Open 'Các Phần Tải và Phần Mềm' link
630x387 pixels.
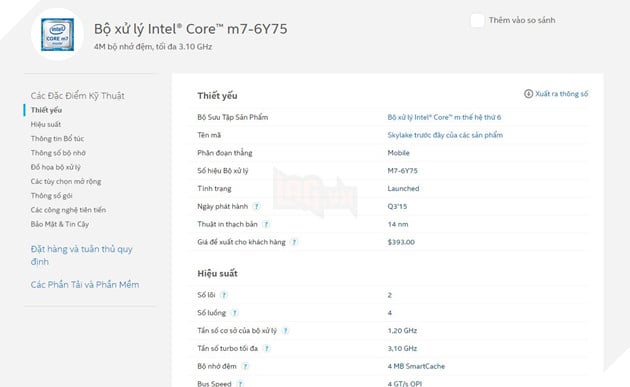click(x=85, y=285)
